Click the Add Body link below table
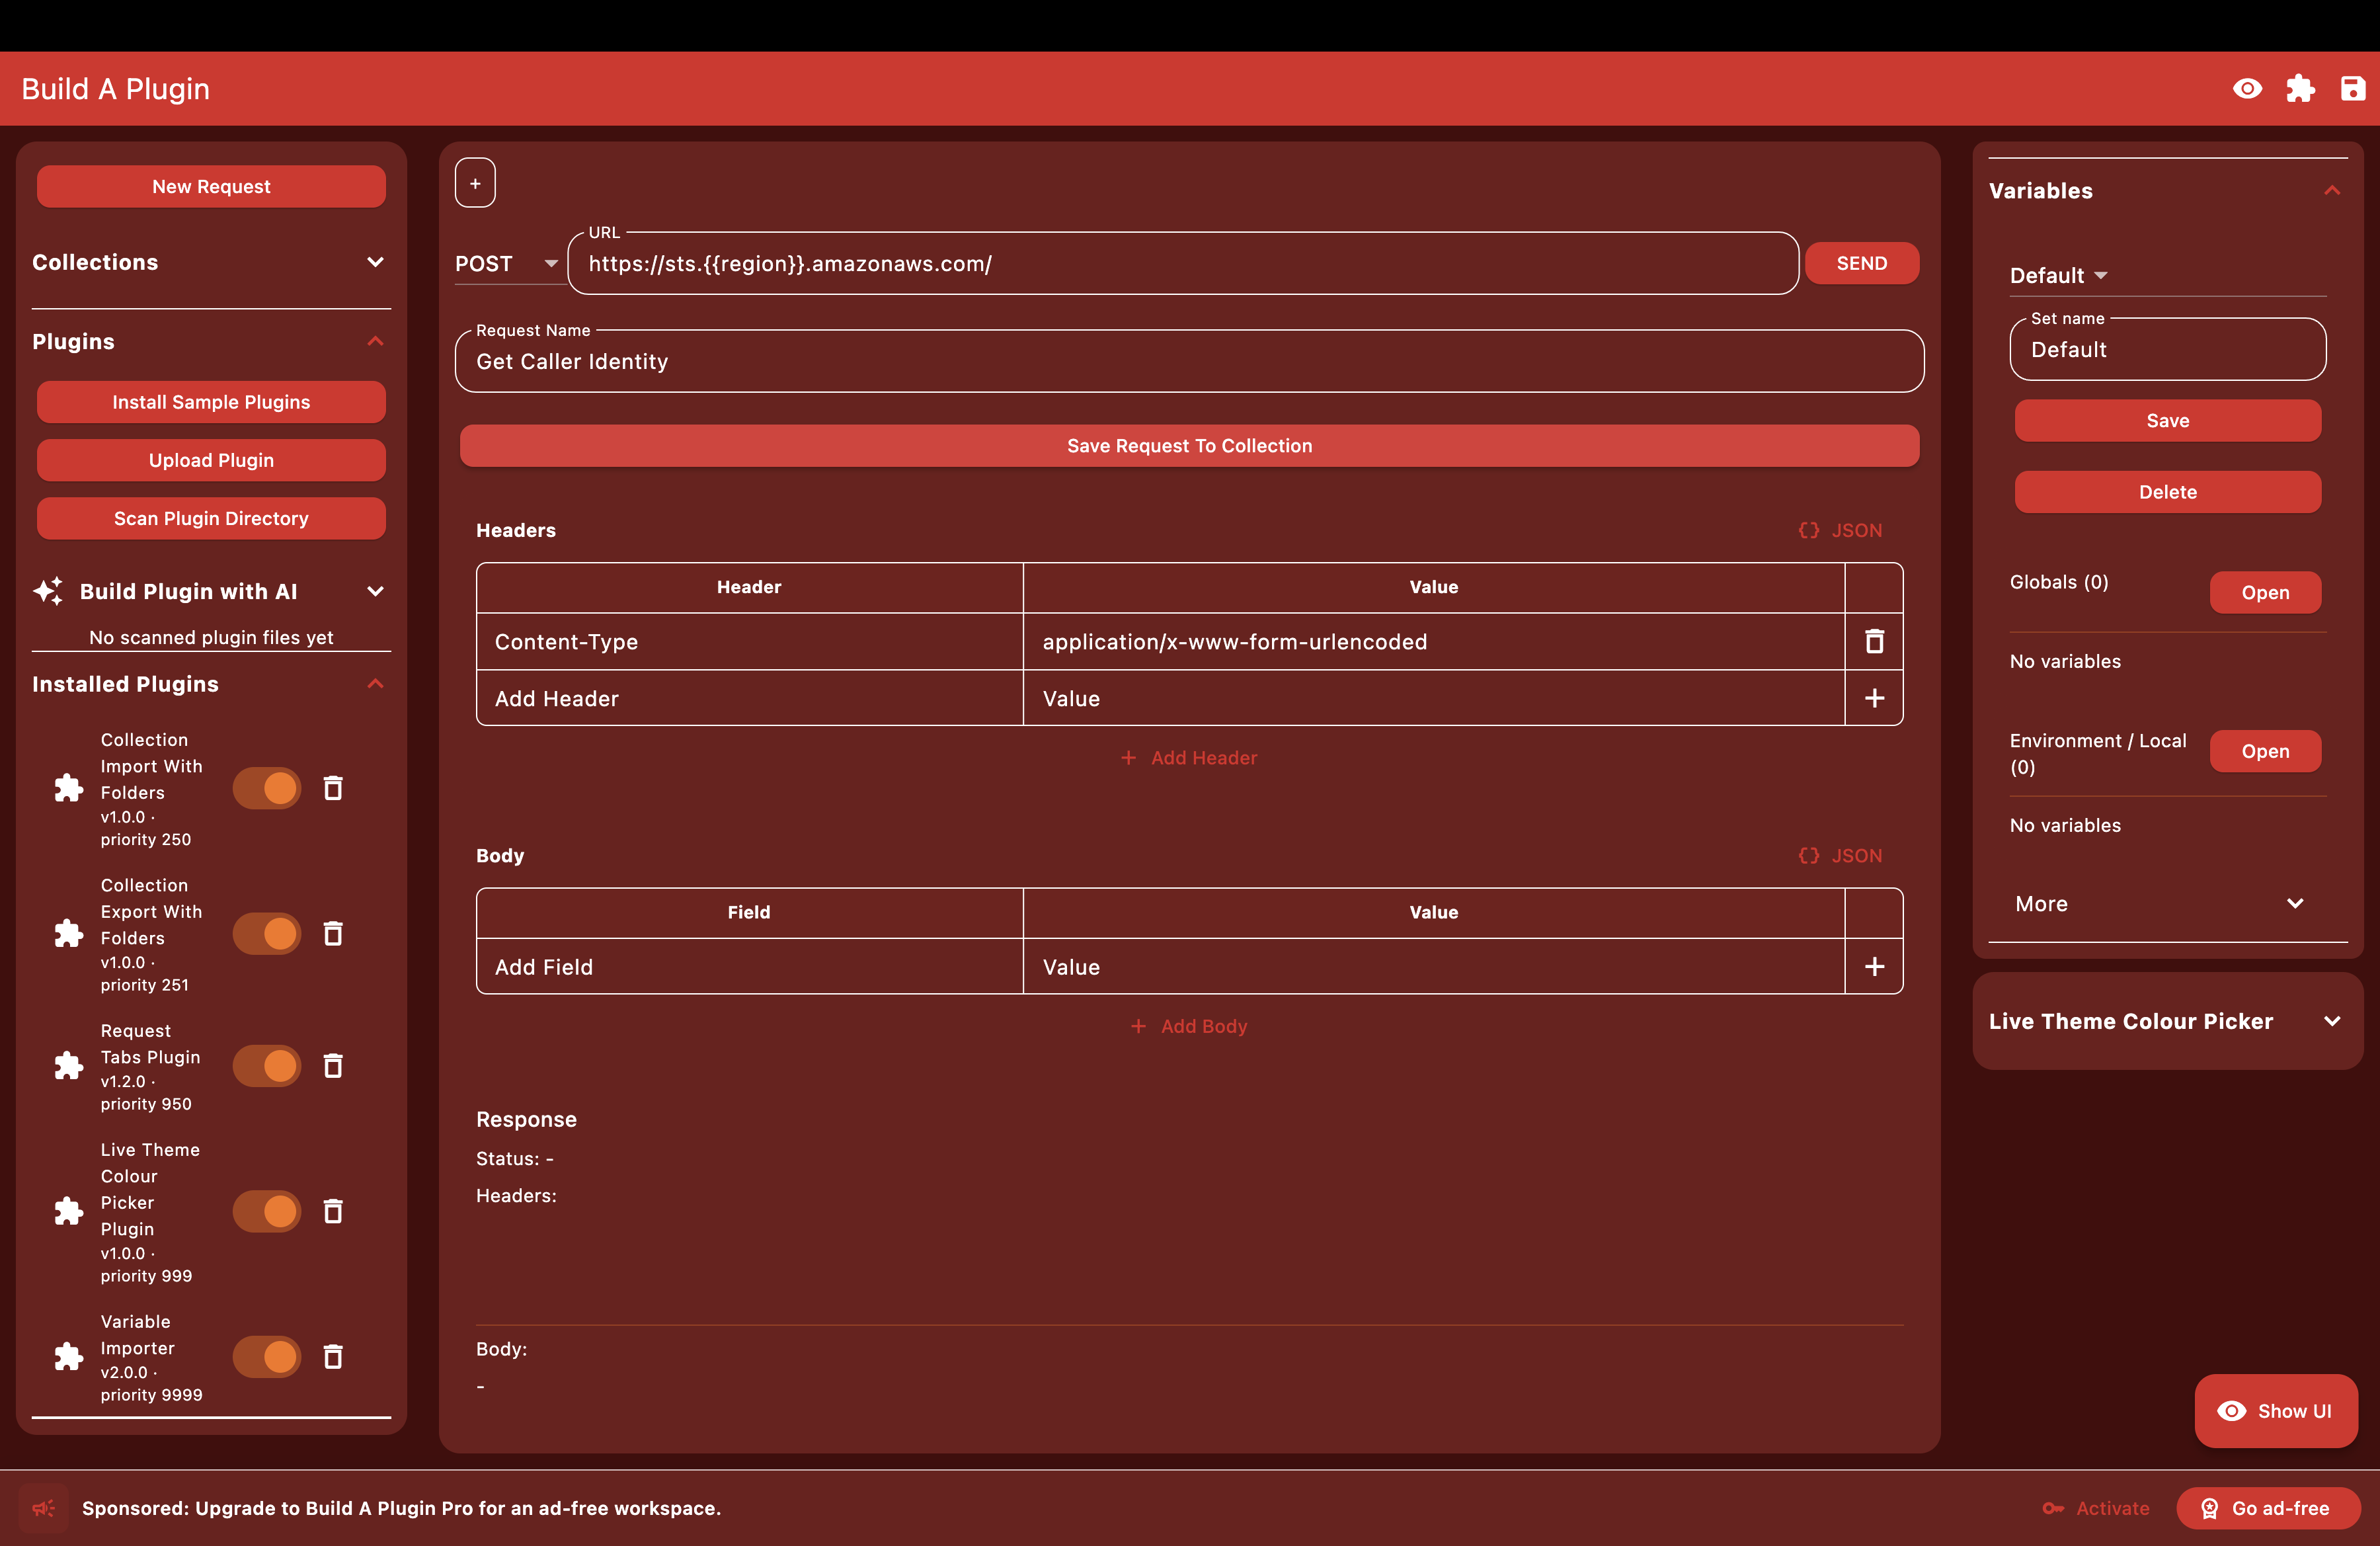2380x1546 pixels. pos(1189,1026)
